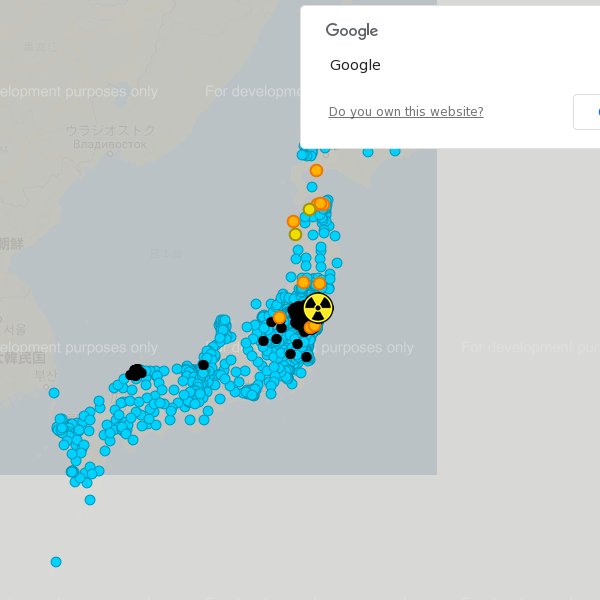Select the orange marker between the two yellow markers

click(x=293, y=221)
